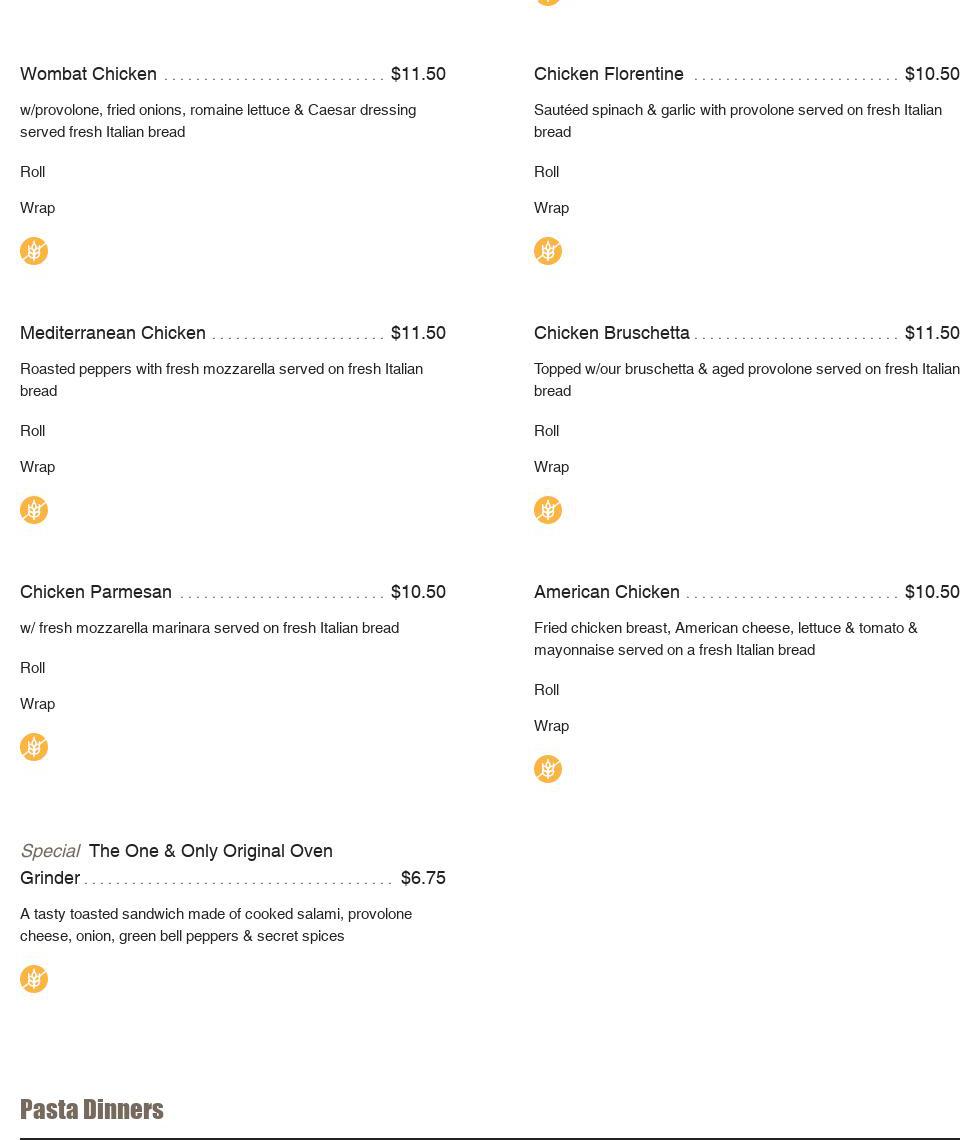The height and width of the screenshot is (1140, 965).
Task: Choose Wrap under Chicken Bruschetta
Action: [551, 467]
